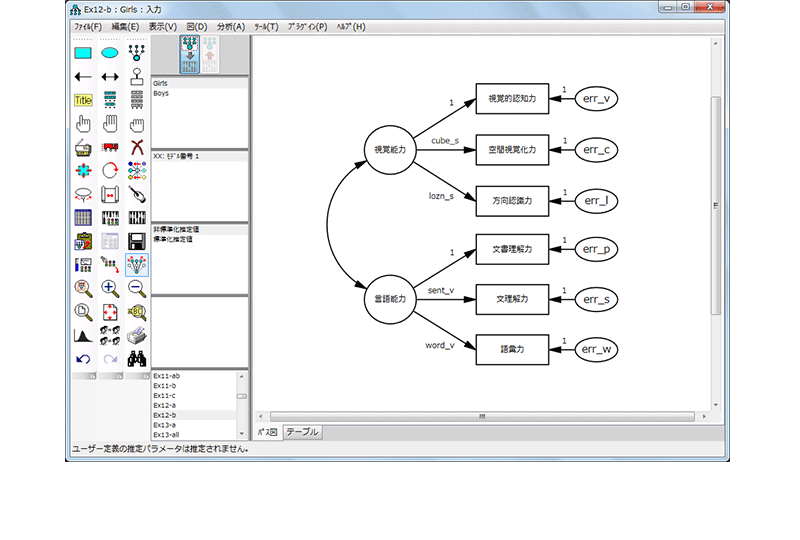Click the Title figure caption tool
This screenshot has height=540, width=800.
pos(83,100)
